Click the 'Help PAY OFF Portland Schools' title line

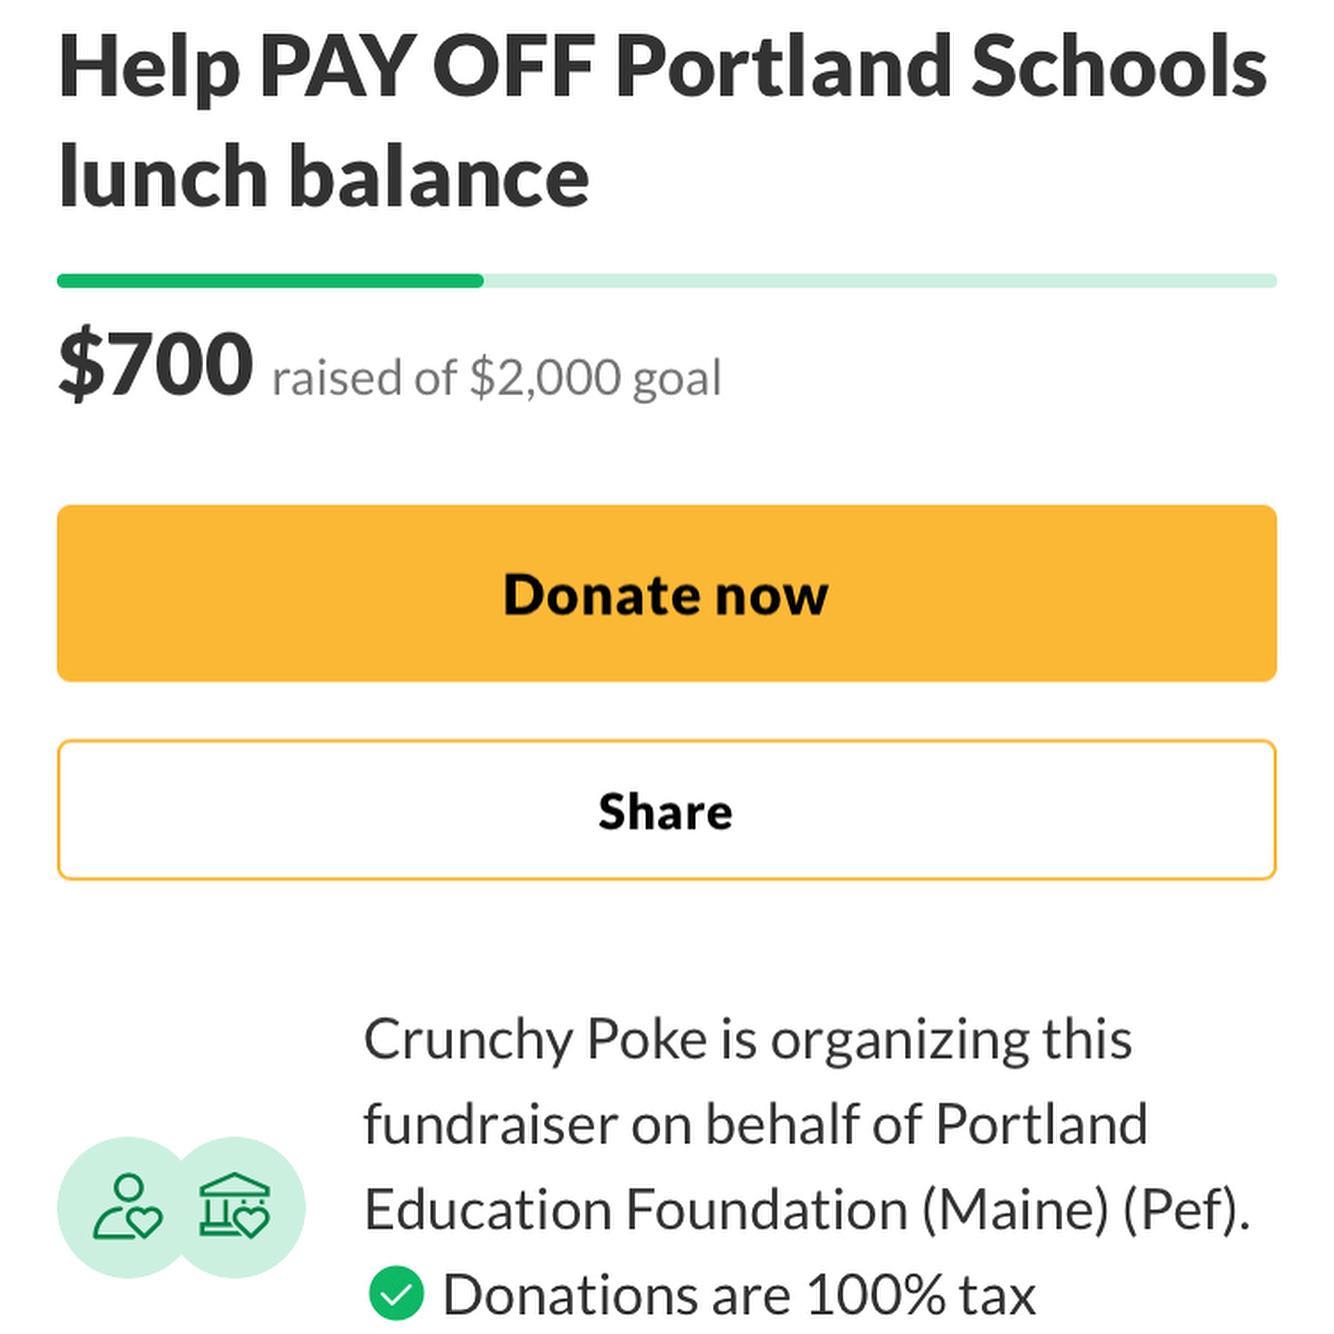point(663,66)
